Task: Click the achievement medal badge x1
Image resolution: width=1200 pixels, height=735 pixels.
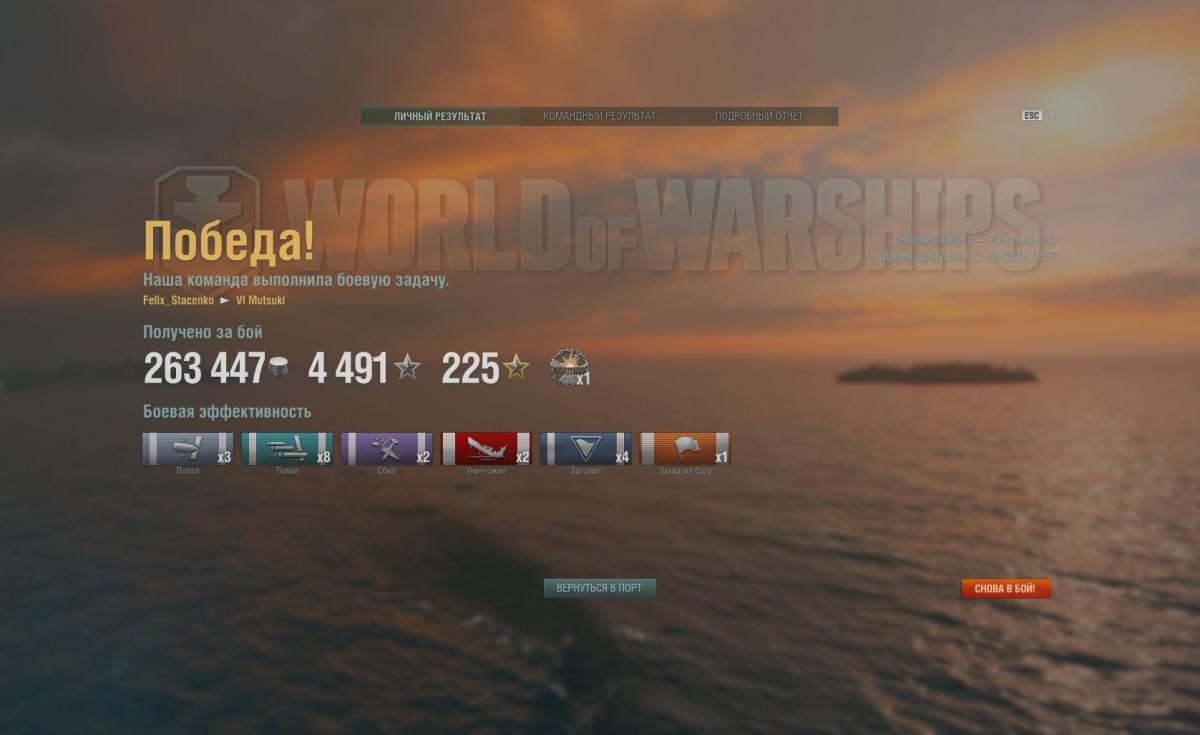Action: tap(570, 368)
